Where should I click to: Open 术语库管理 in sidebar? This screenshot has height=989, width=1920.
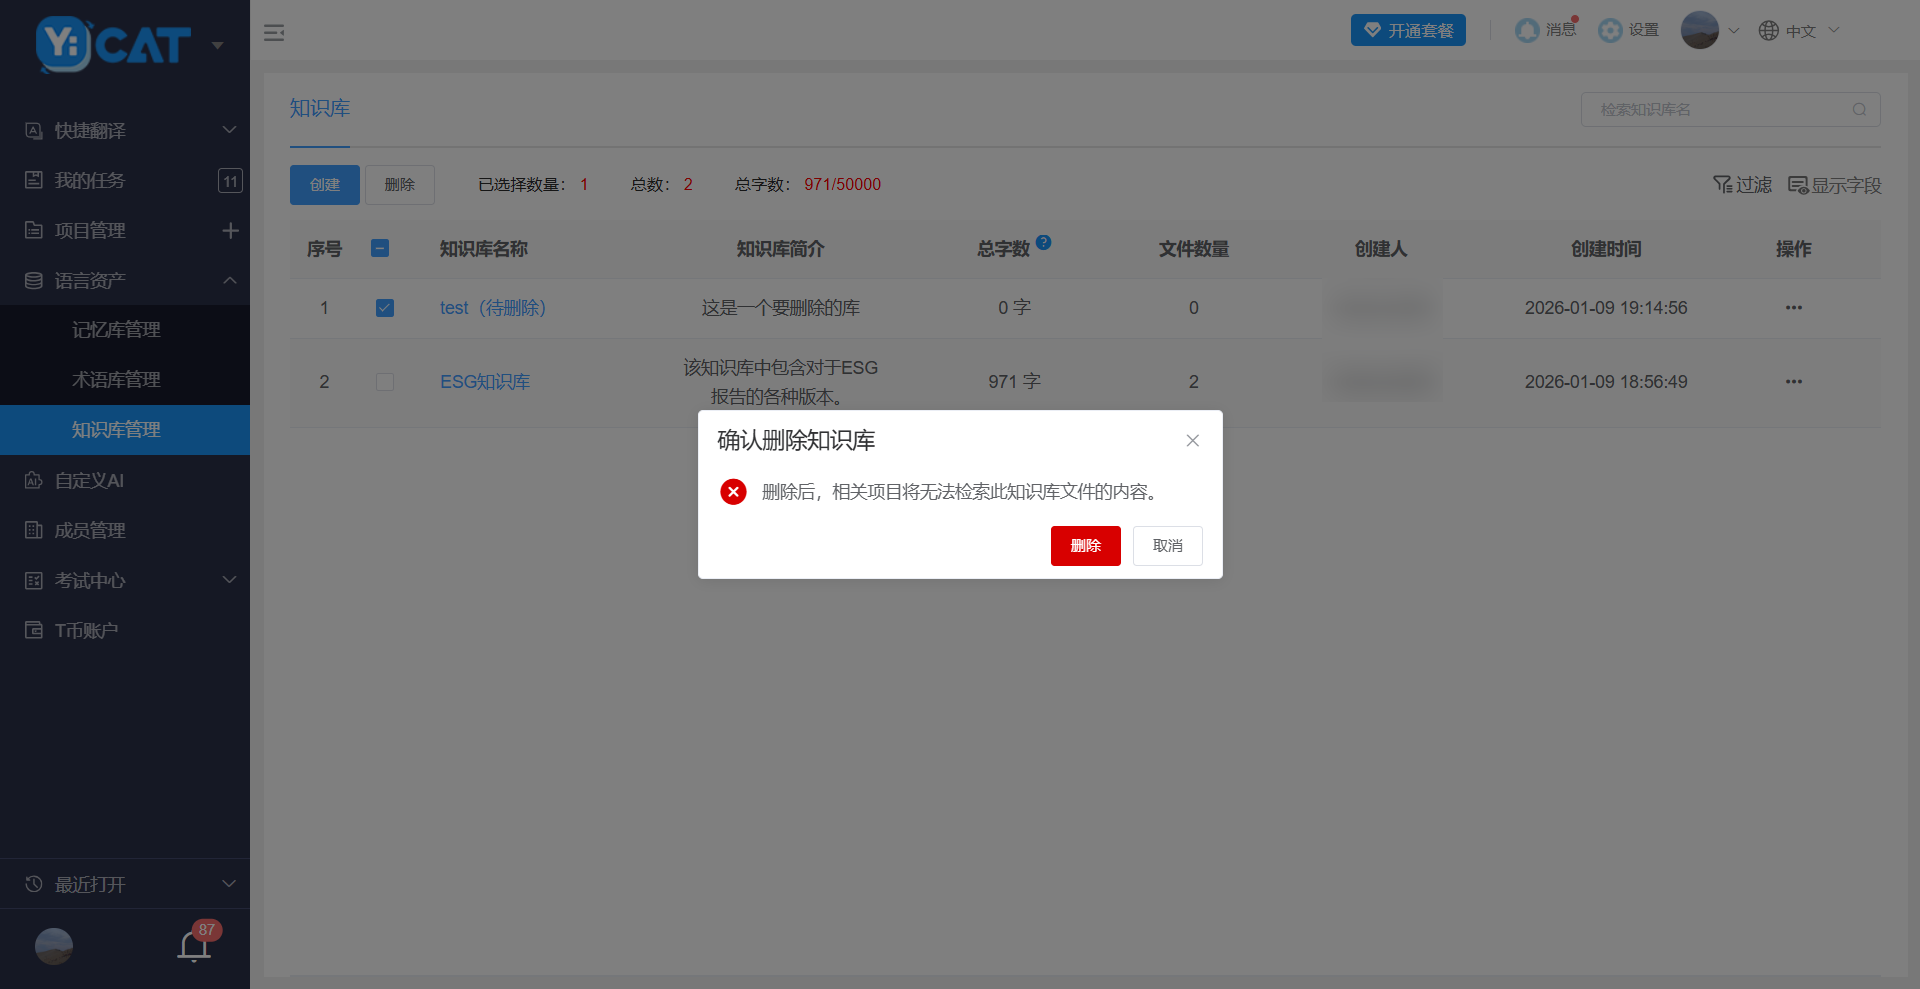tap(116, 380)
